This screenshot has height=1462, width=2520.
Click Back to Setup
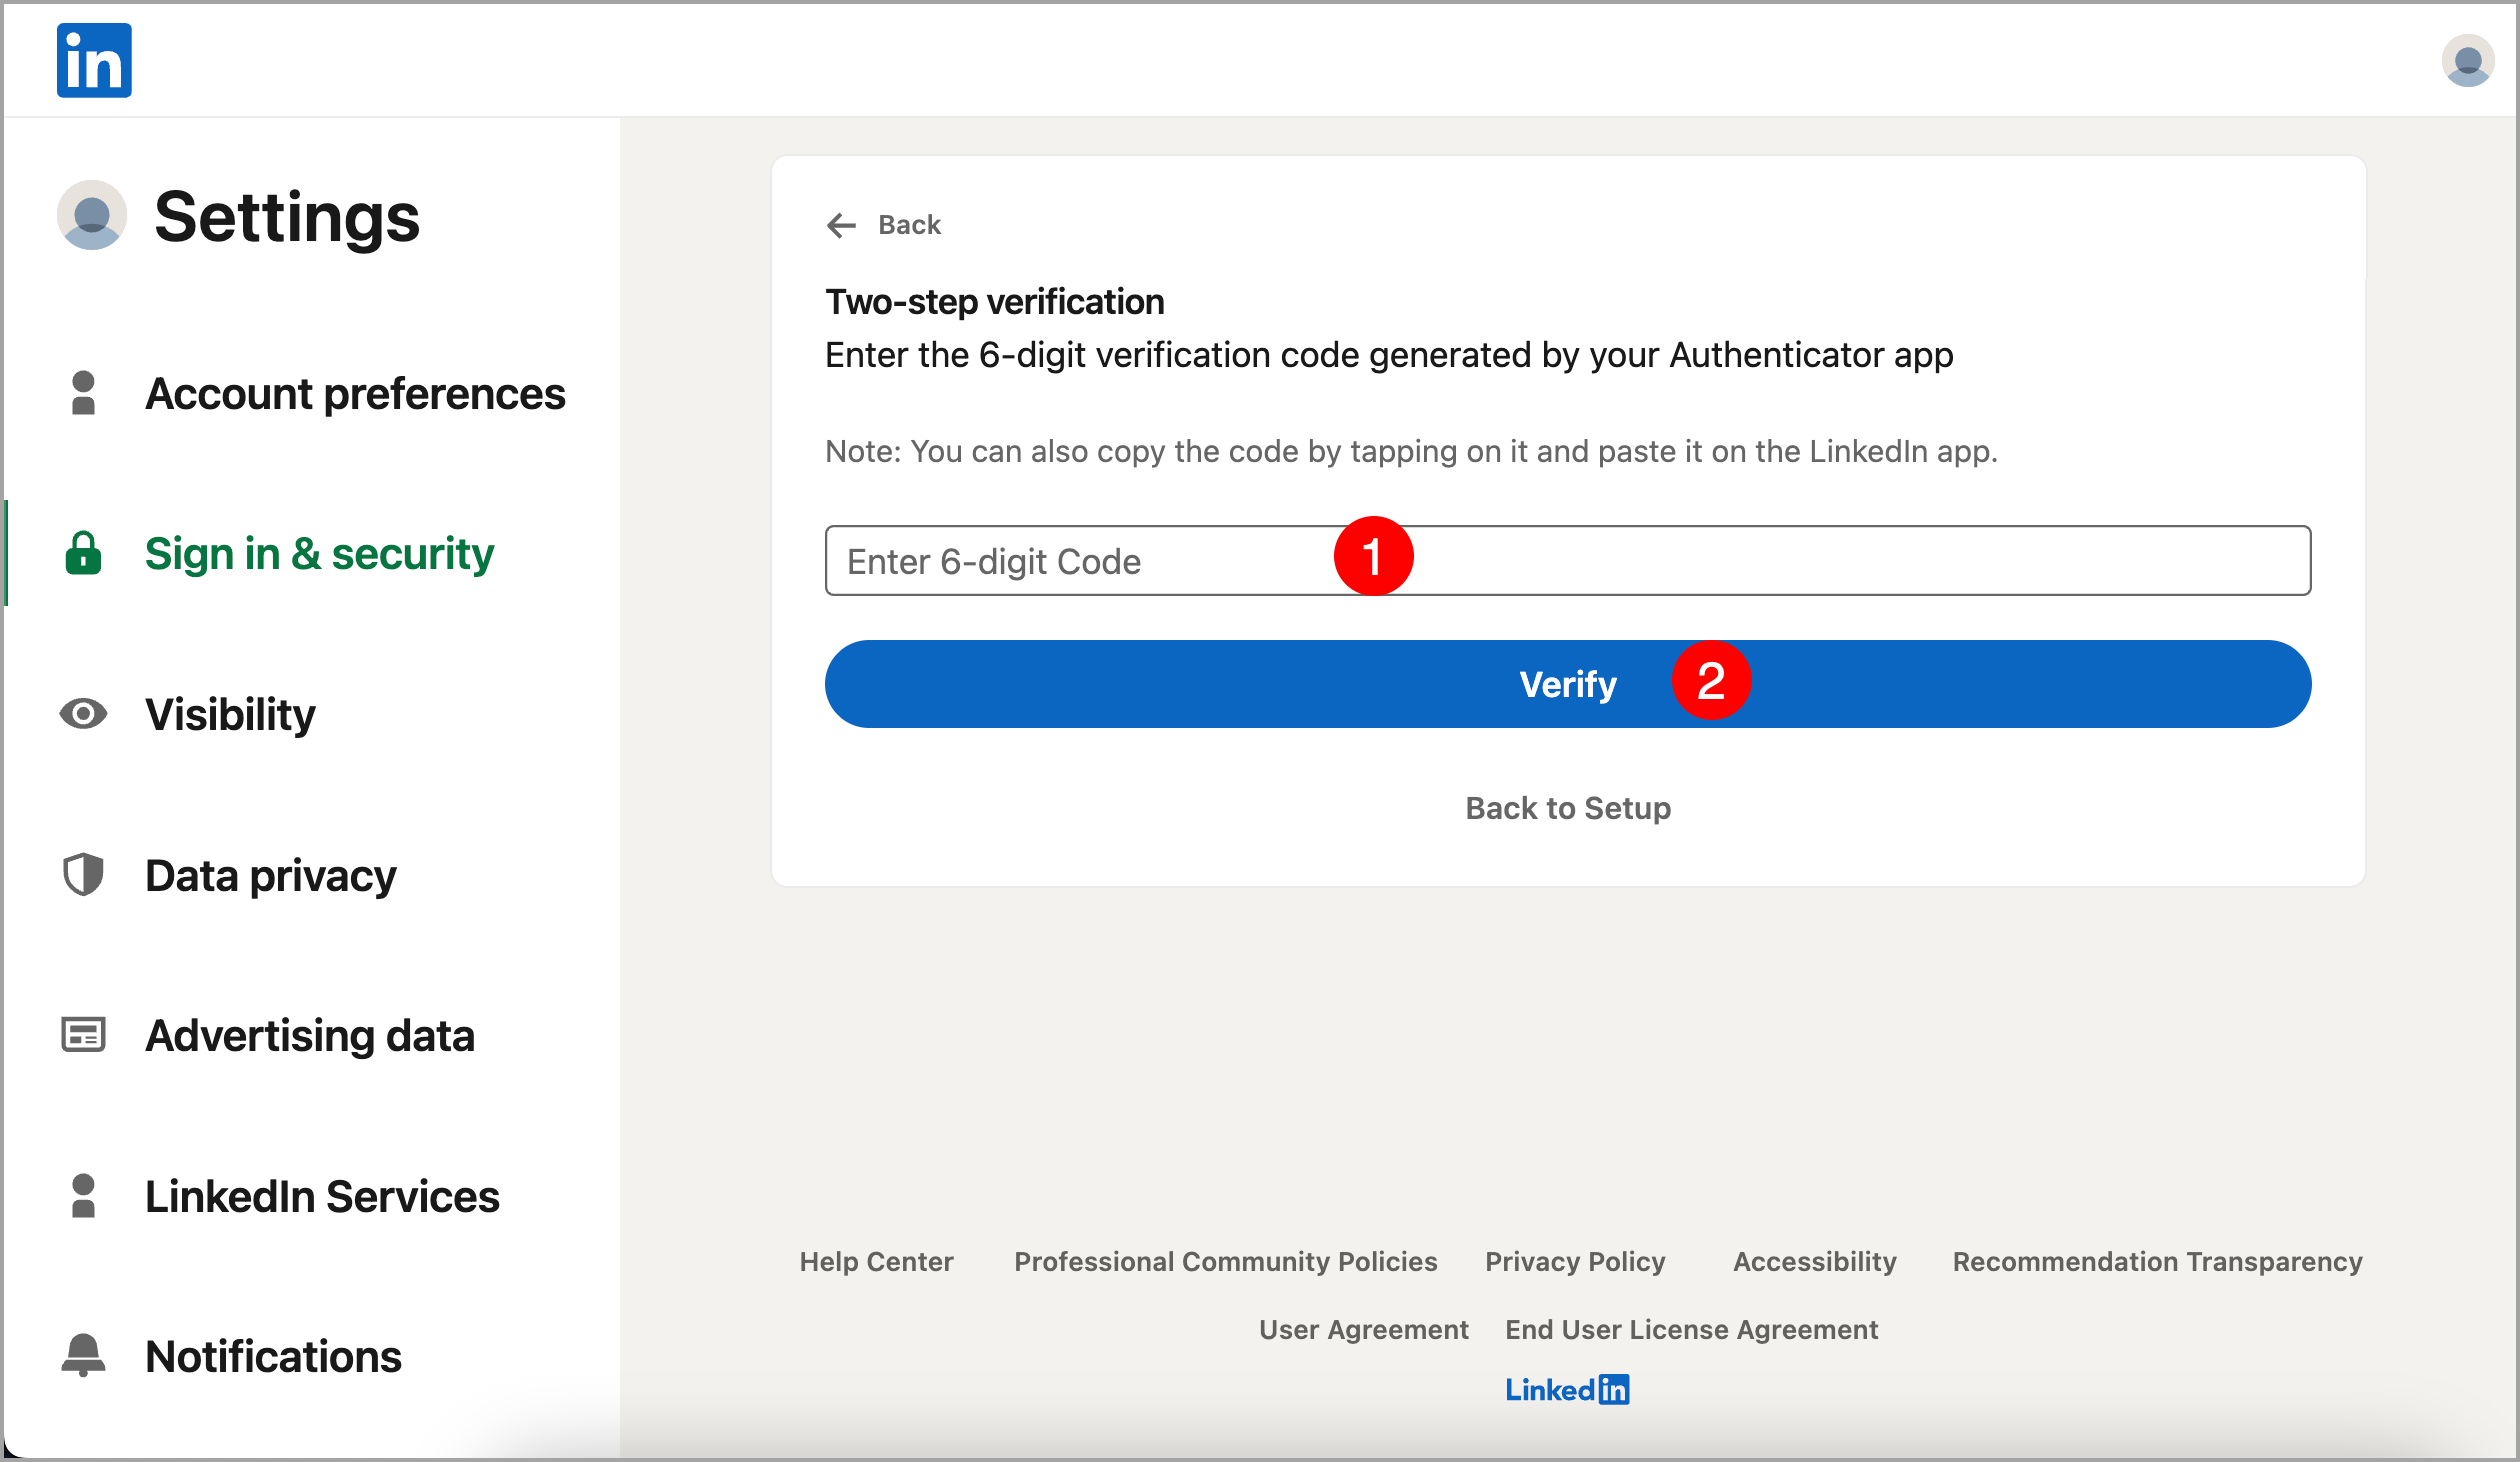click(1568, 808)
